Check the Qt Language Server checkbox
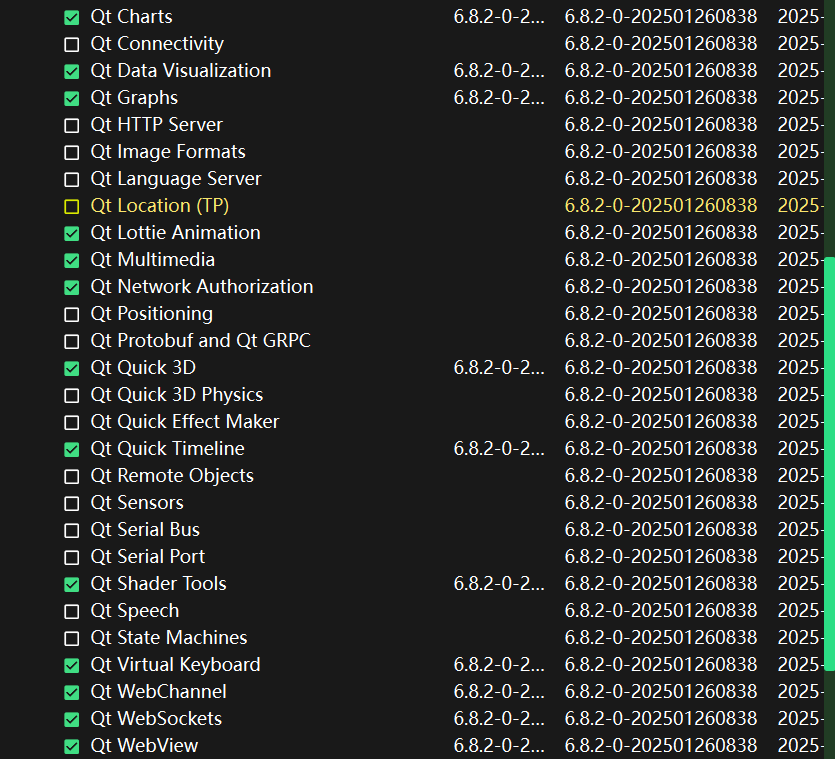 click(71, 179)
